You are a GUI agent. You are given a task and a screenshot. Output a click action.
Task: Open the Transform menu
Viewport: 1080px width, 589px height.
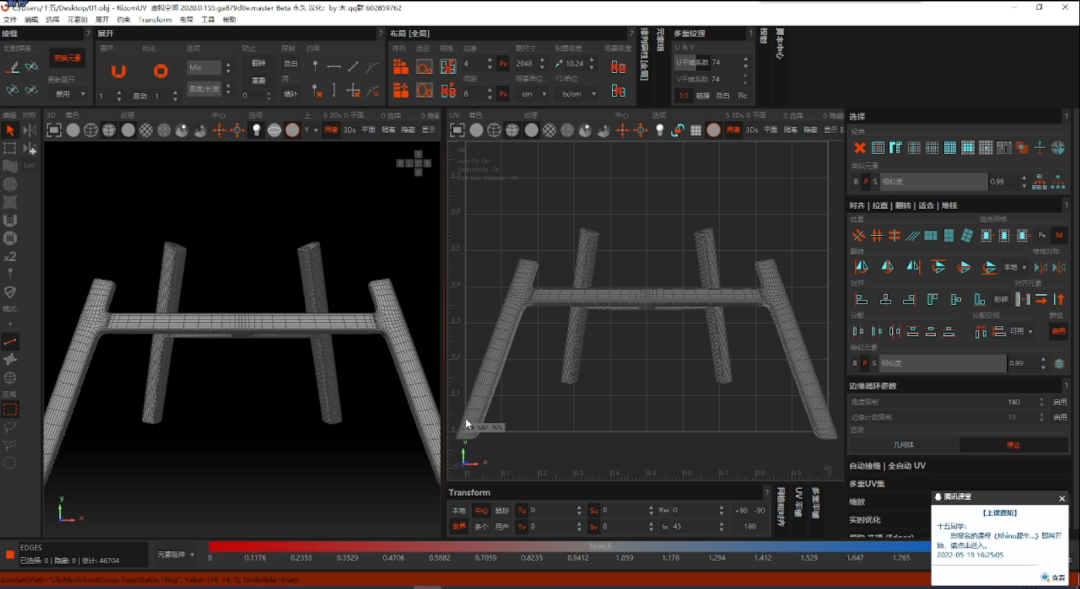coord(155,20)
